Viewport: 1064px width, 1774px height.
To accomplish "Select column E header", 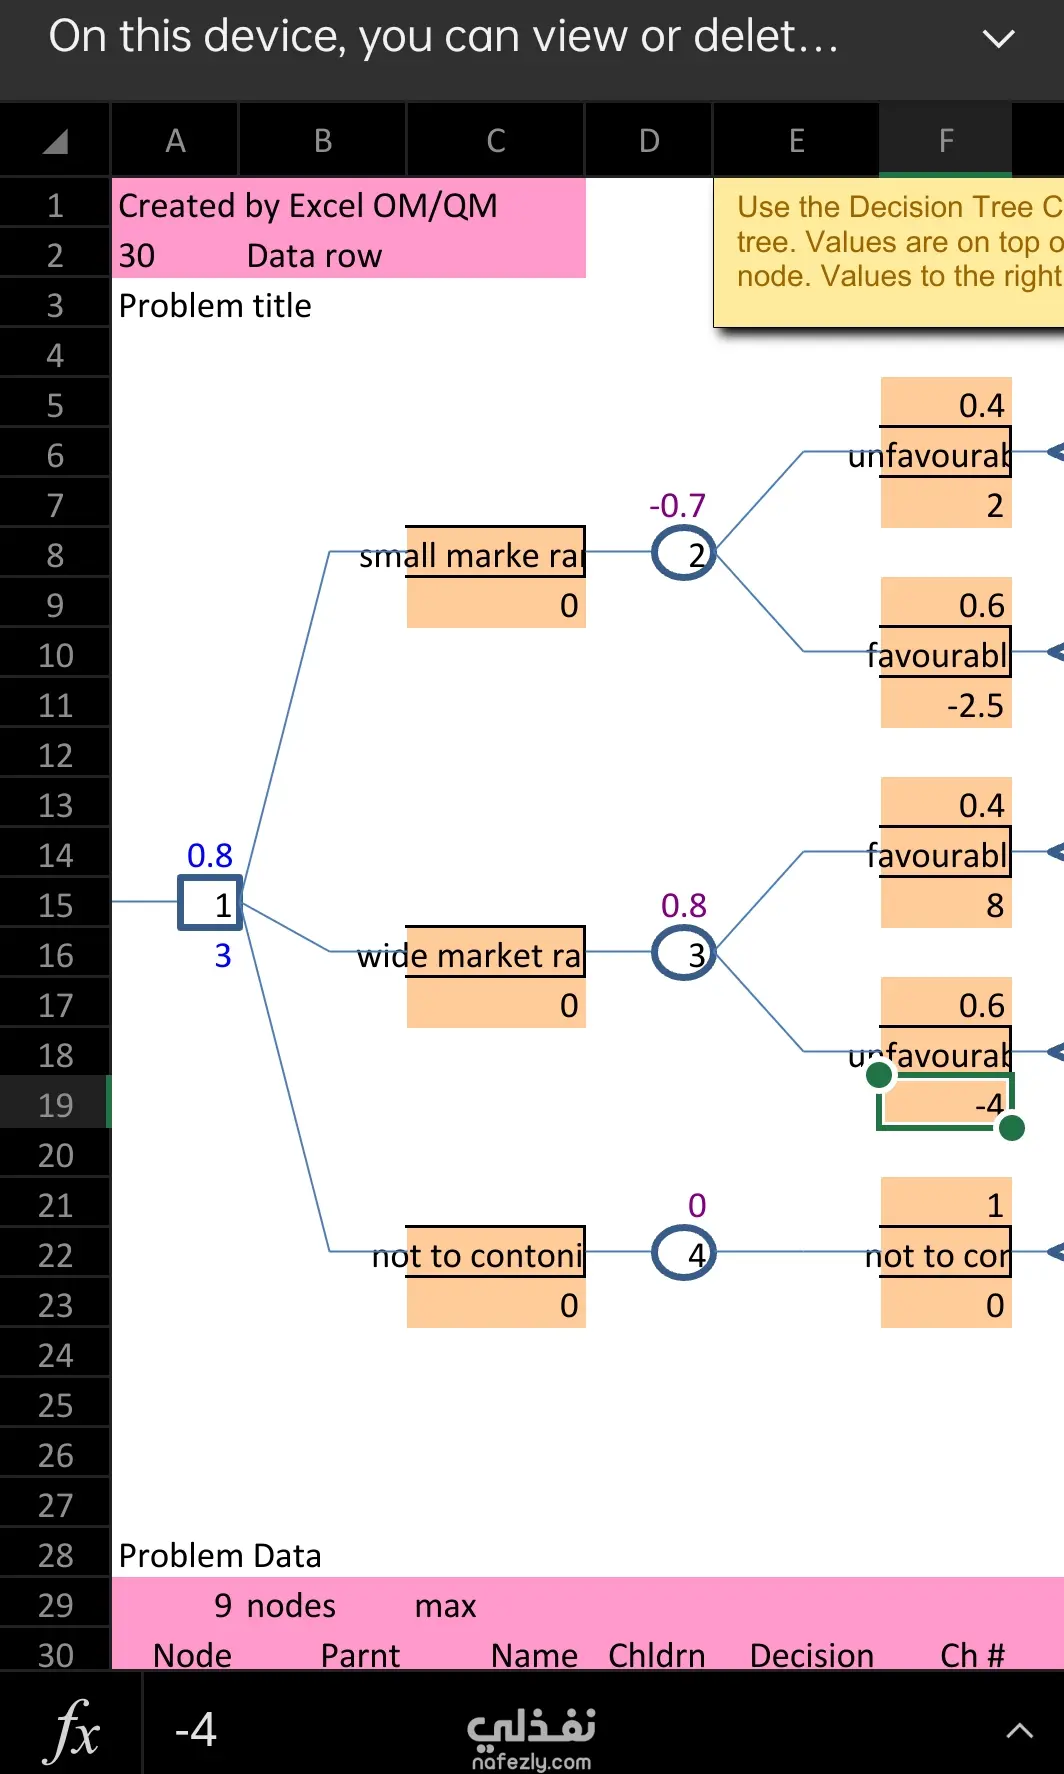I will coord(796,141).
